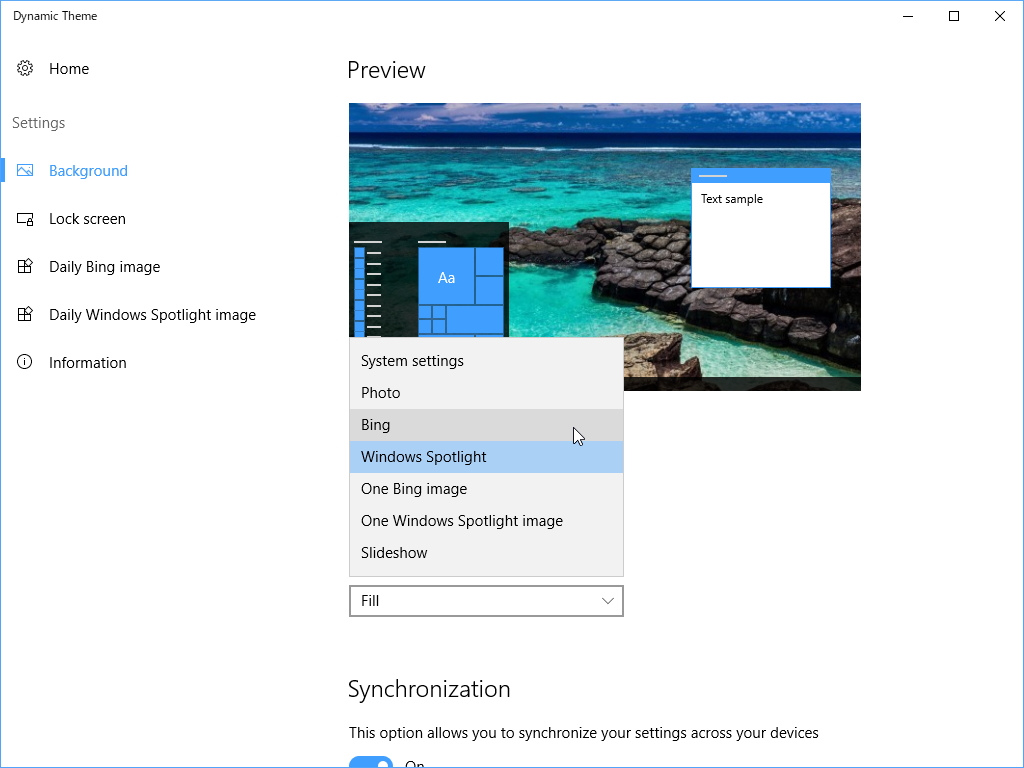Maximize the Dynamic Theme window
Screen dimensions: 1024x768
point(953,16)
